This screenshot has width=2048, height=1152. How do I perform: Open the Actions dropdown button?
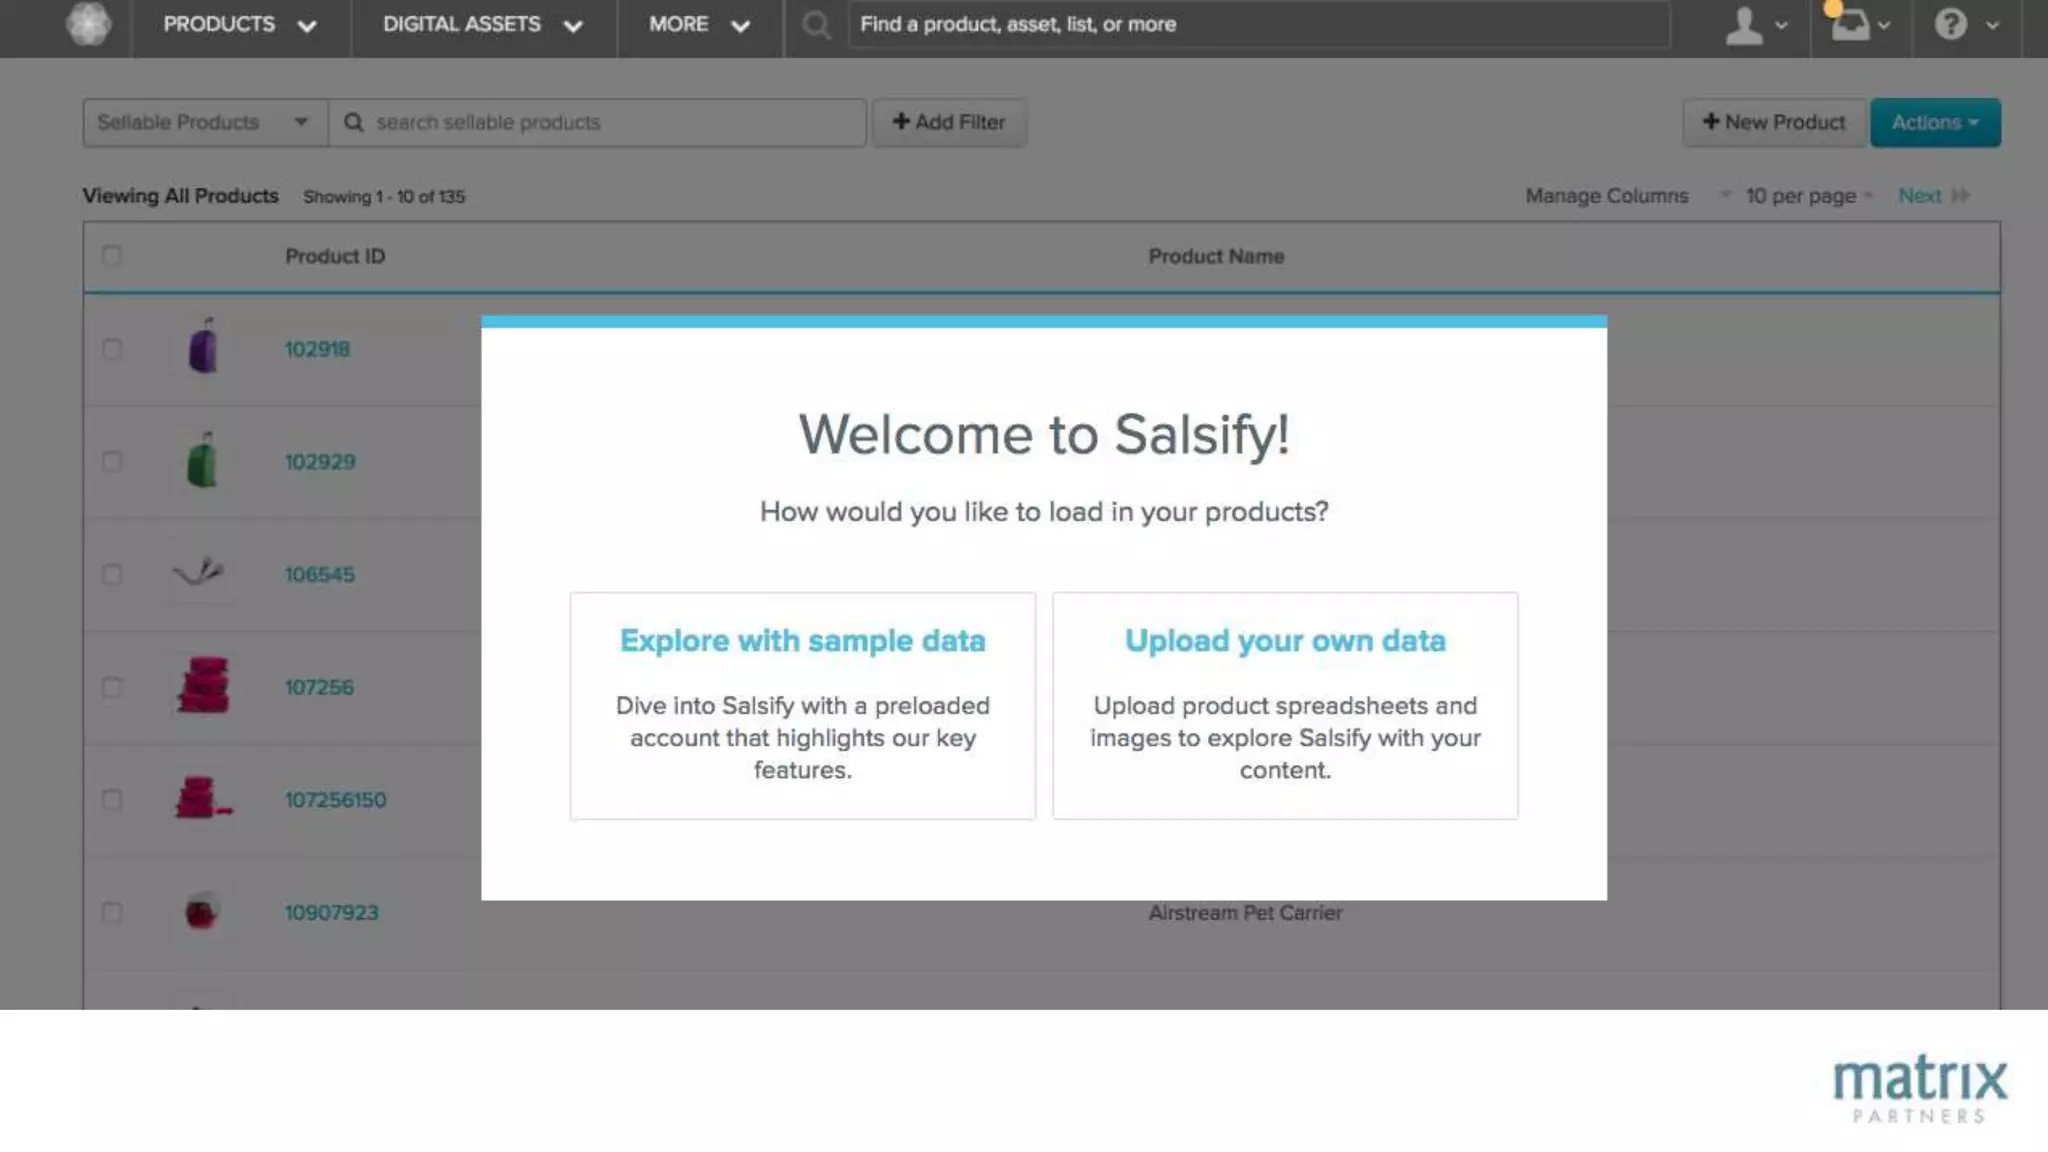click(x=1934, y=122)
